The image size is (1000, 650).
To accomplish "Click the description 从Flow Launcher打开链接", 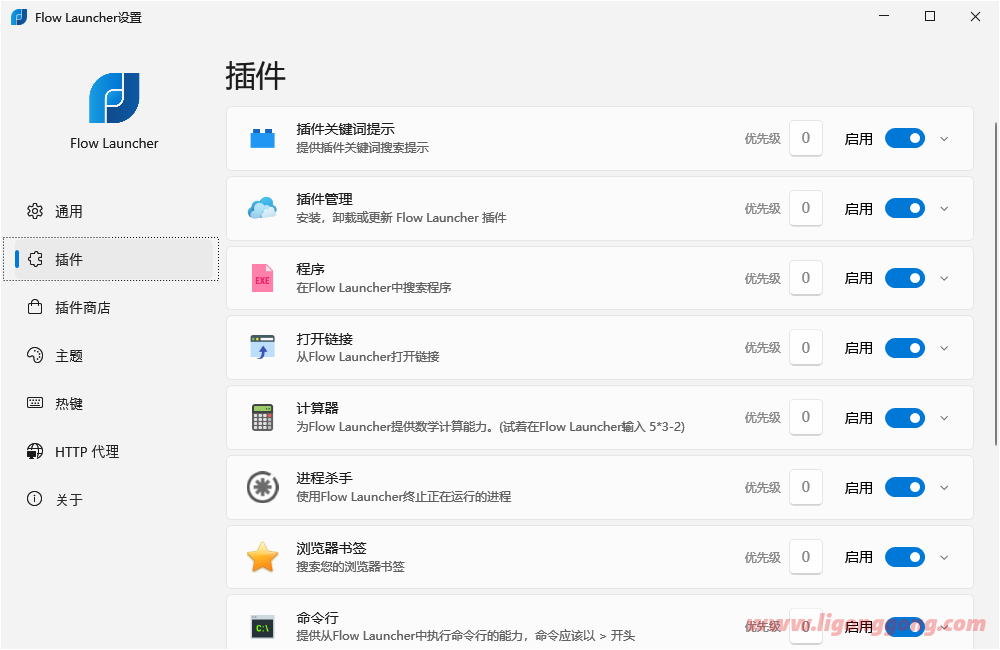I will coord(367,357).
